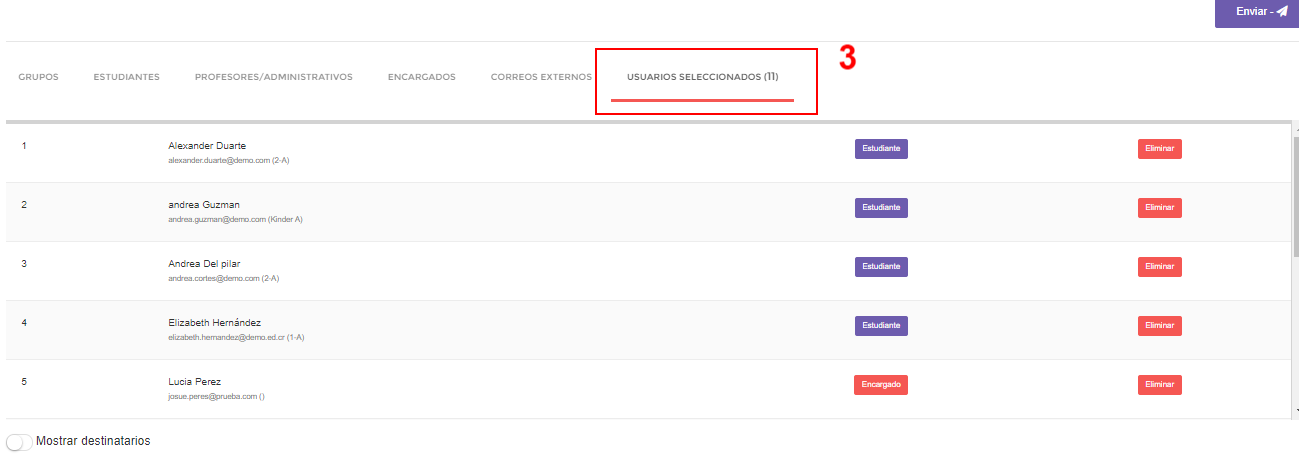
Task: Go to the Encargados tab
Action: [421, 77]
